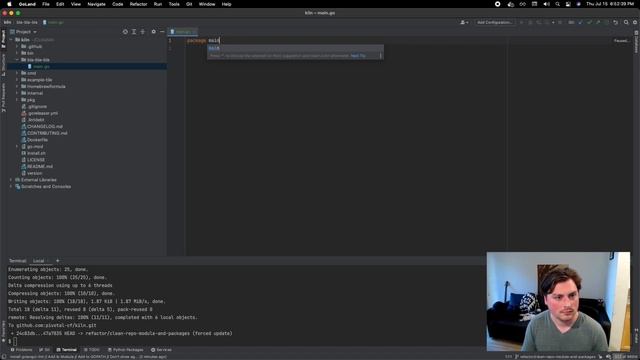Click the macOS Spotlight search icon
The image size is (640, 360).
pos(558,4)
